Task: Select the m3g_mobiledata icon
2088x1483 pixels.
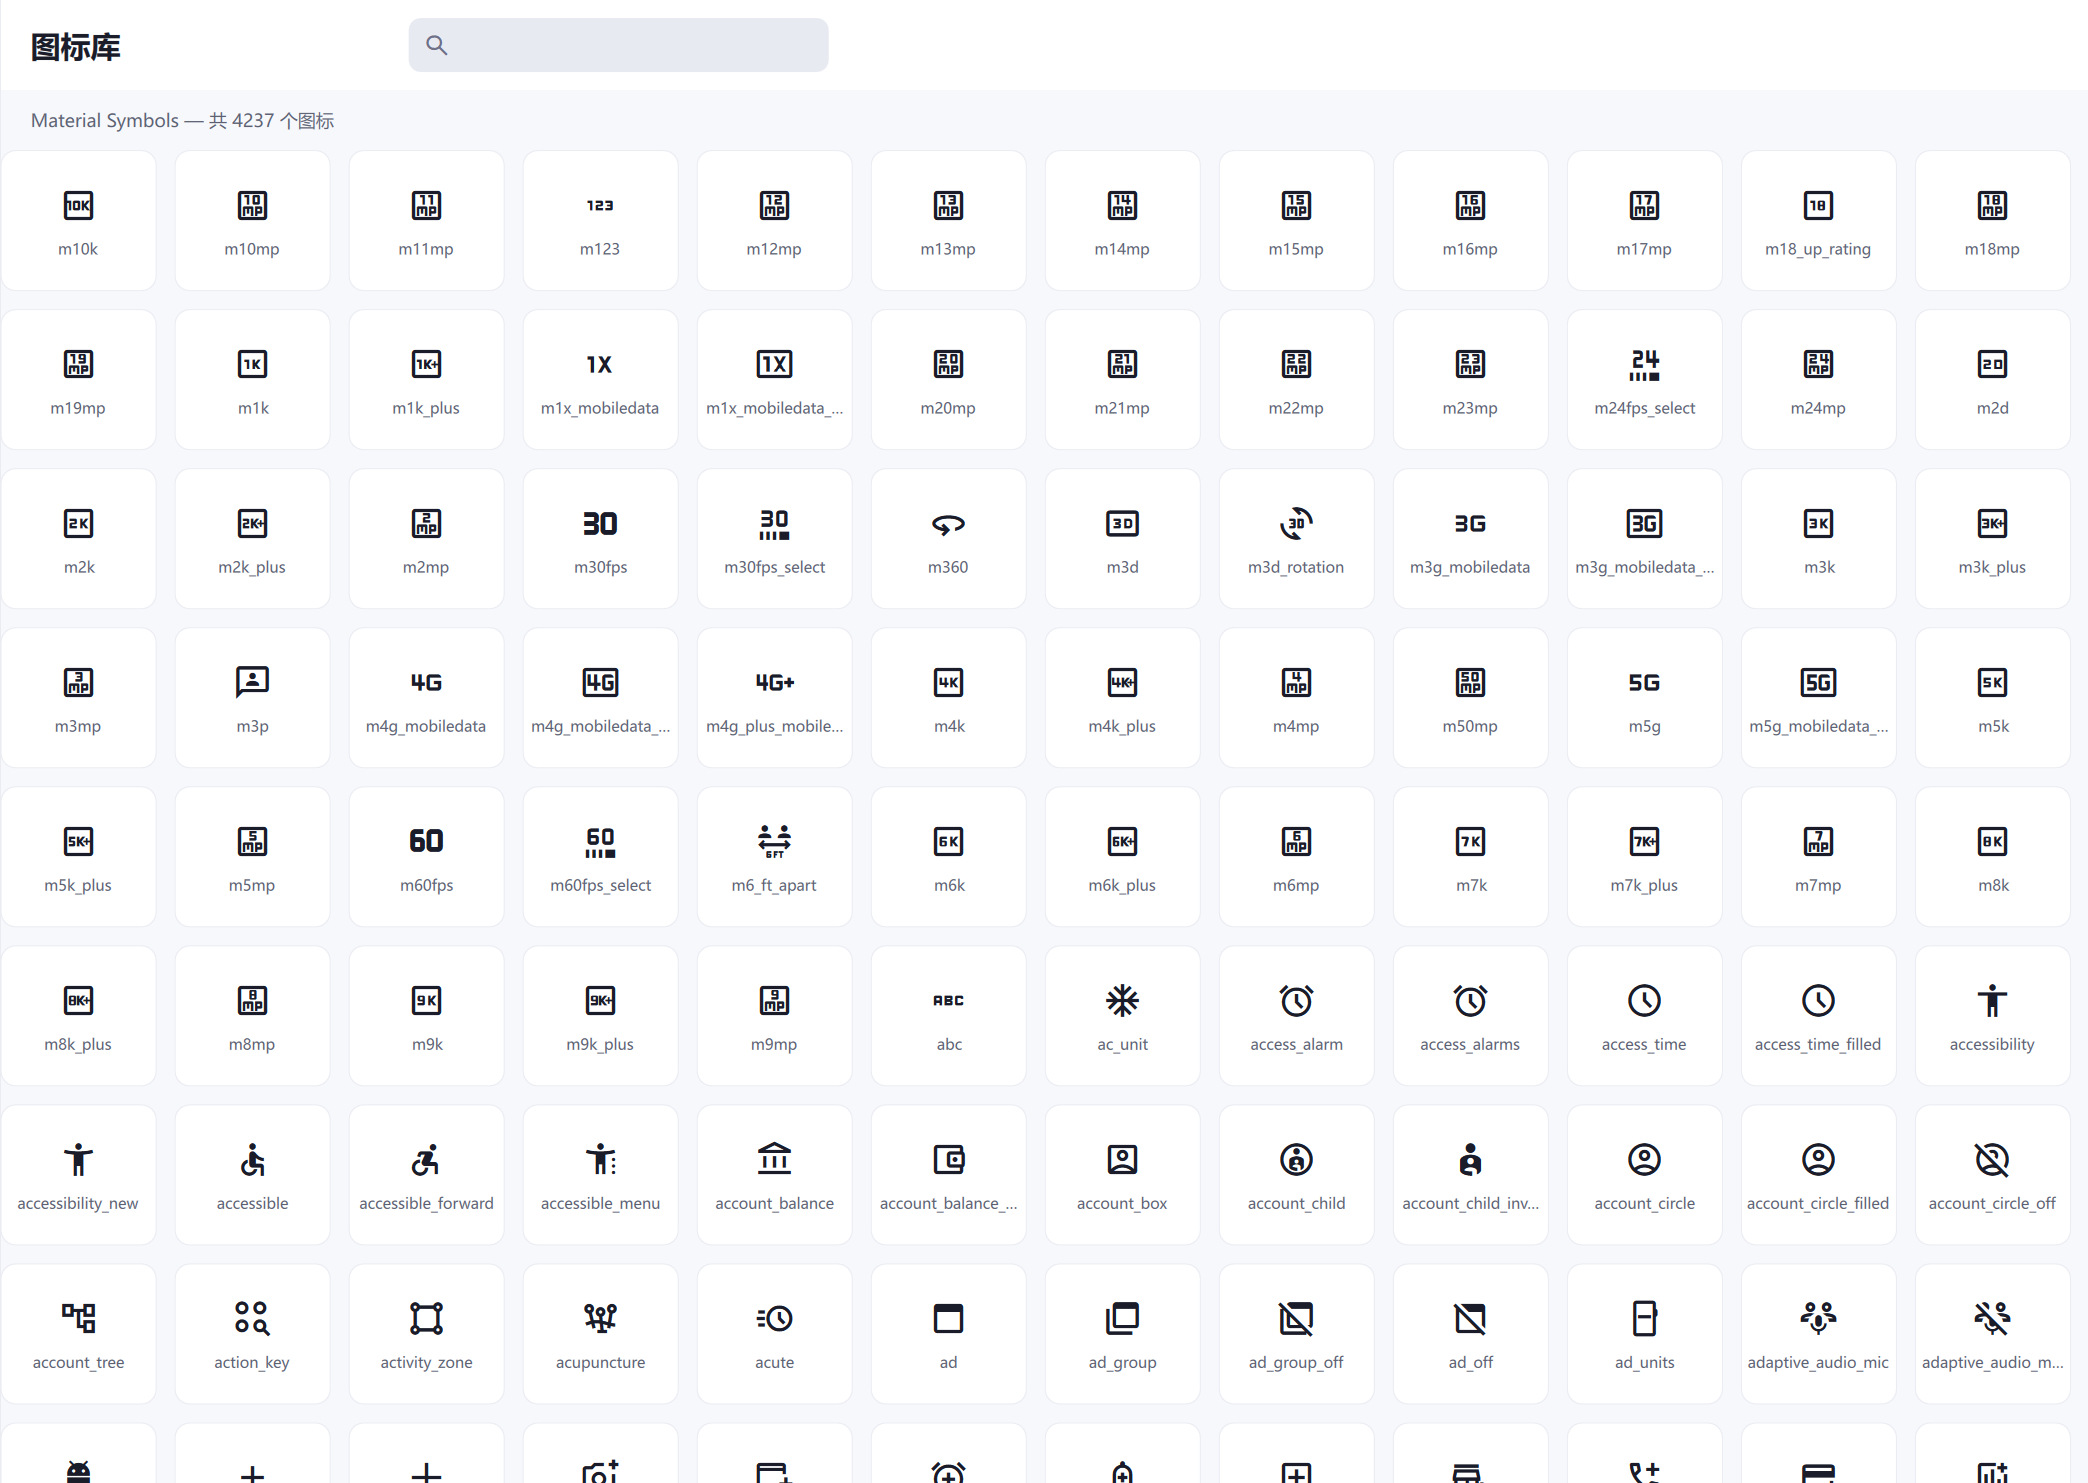Action: (x=1470, y=539)
